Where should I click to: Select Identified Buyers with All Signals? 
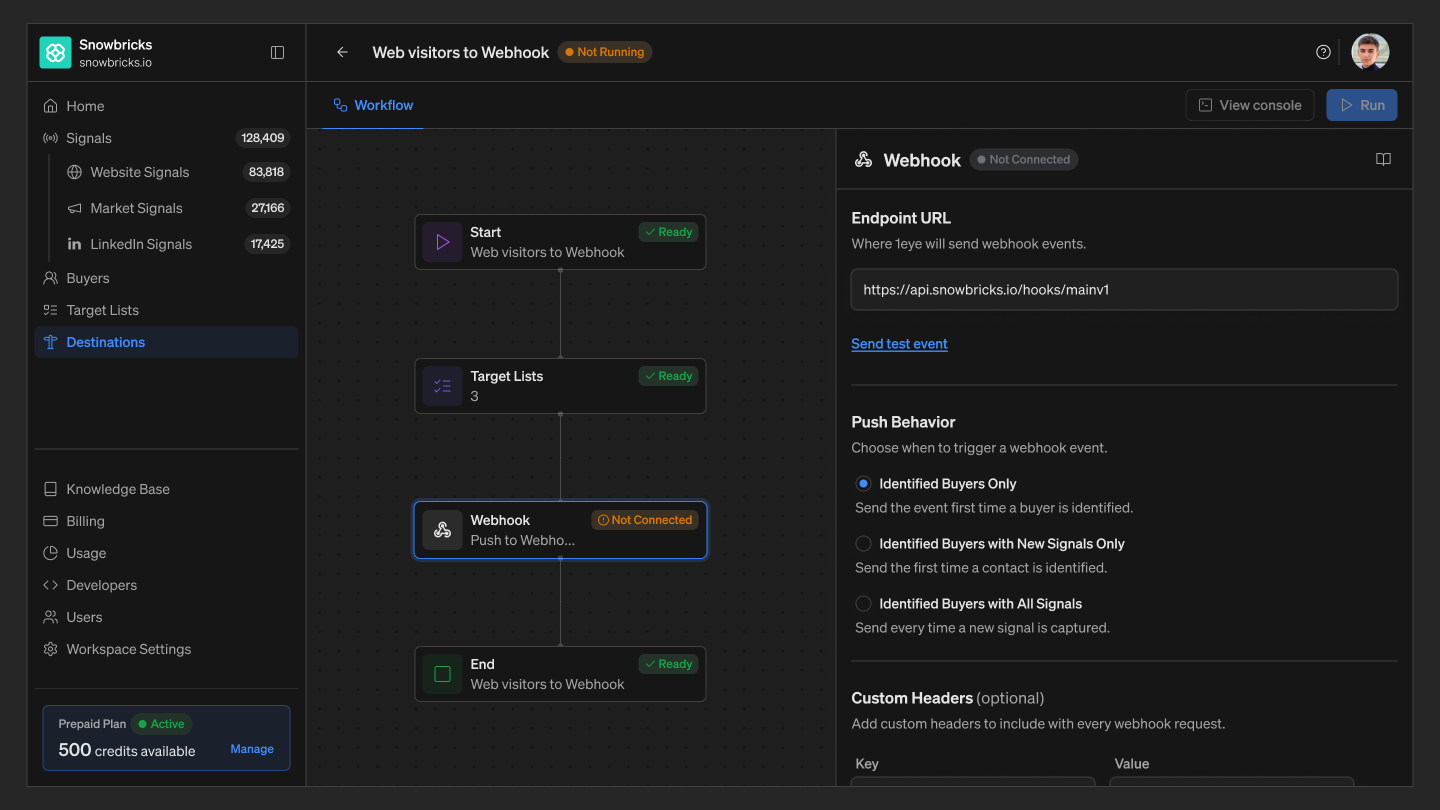863,604
